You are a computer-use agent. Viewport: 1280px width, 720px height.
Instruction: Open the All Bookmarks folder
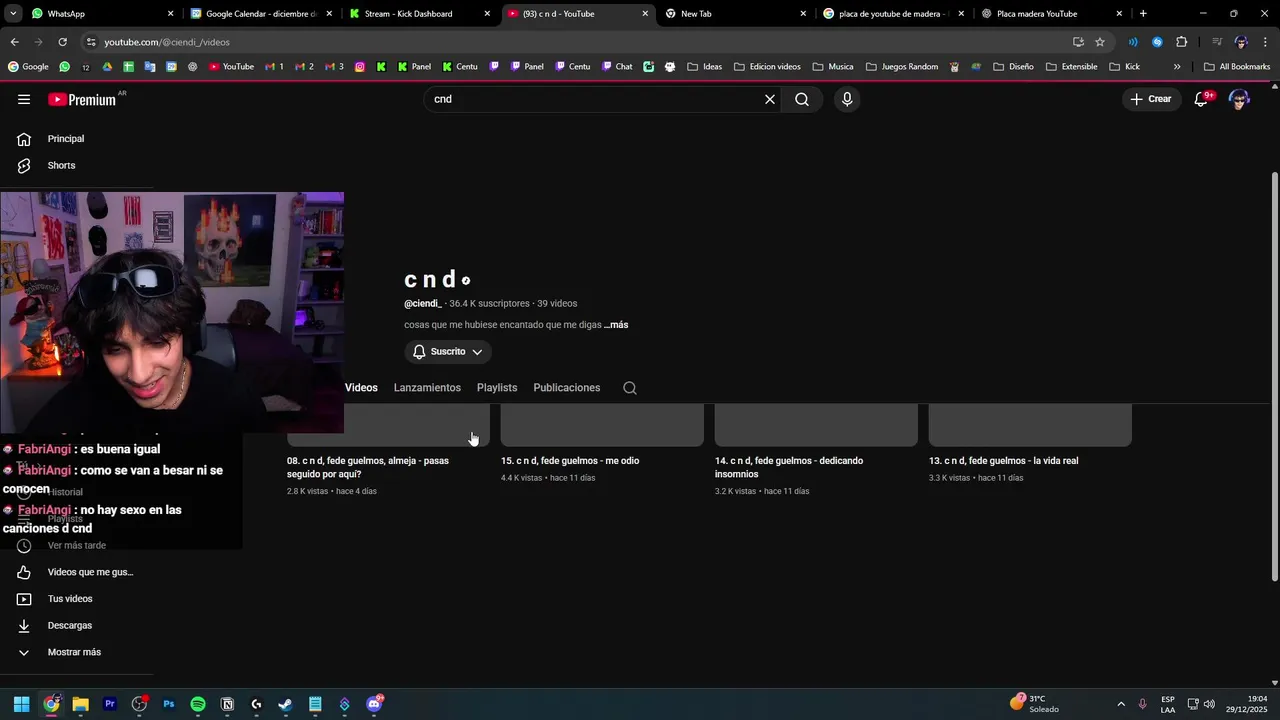coord(1237,67)
